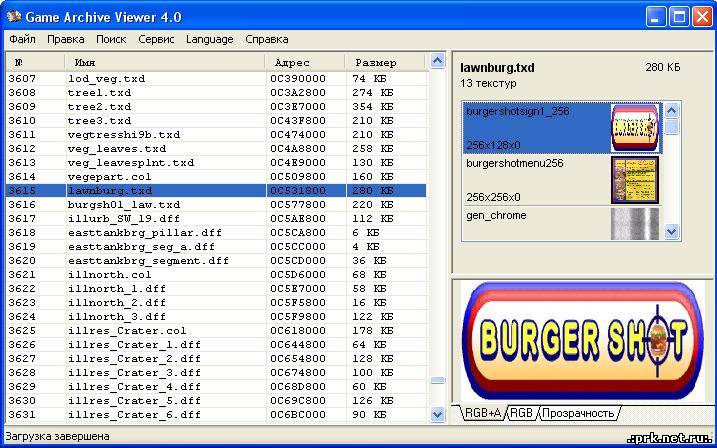Click the file list scrollbar thumb
This screenshot has width=717, height=448.
pyautogui.click(x=438, y=380)
